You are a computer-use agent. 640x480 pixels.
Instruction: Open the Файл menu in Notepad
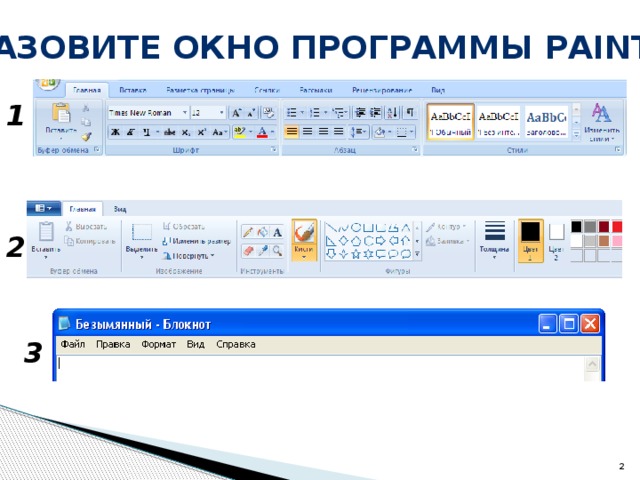pyautogui.click(x=73, y=344)
